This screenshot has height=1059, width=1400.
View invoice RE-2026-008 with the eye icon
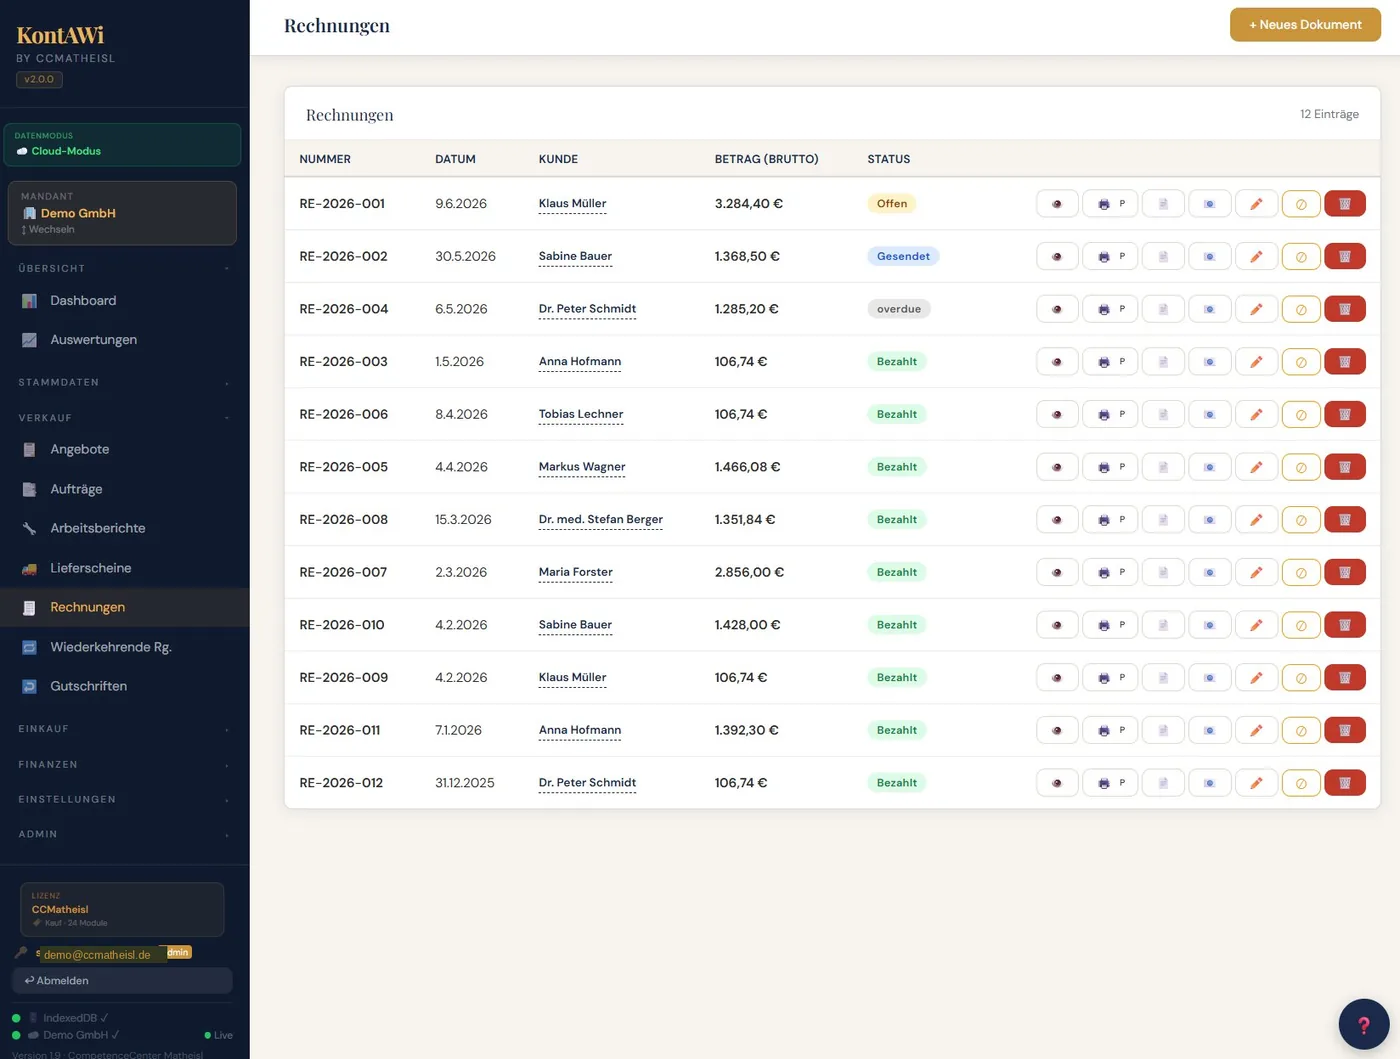(x=1057, y=520)
